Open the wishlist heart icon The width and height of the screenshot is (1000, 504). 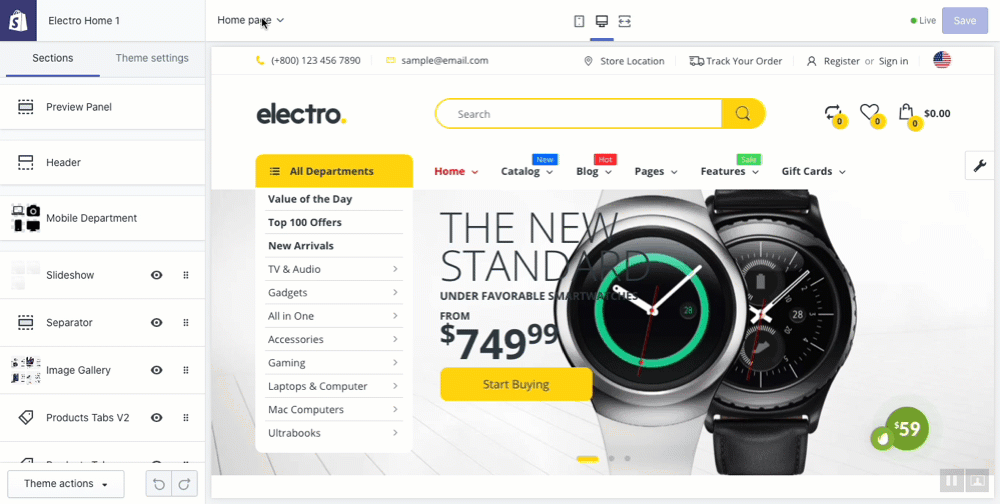(x=869, y=112)
